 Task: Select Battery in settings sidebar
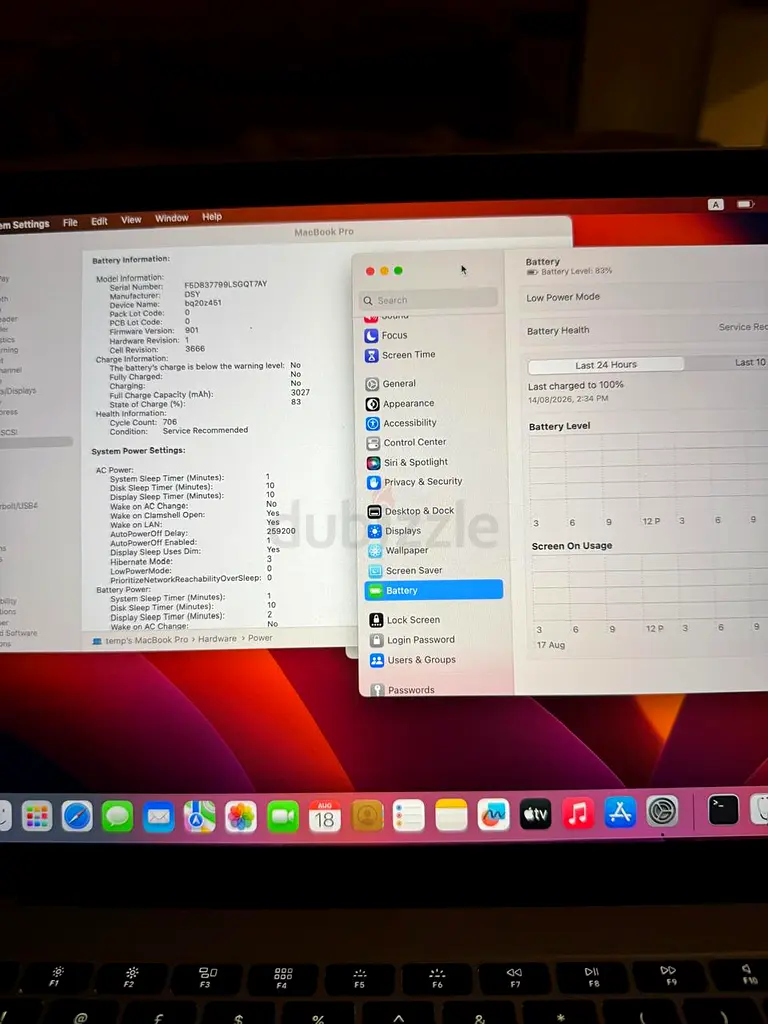434,590
